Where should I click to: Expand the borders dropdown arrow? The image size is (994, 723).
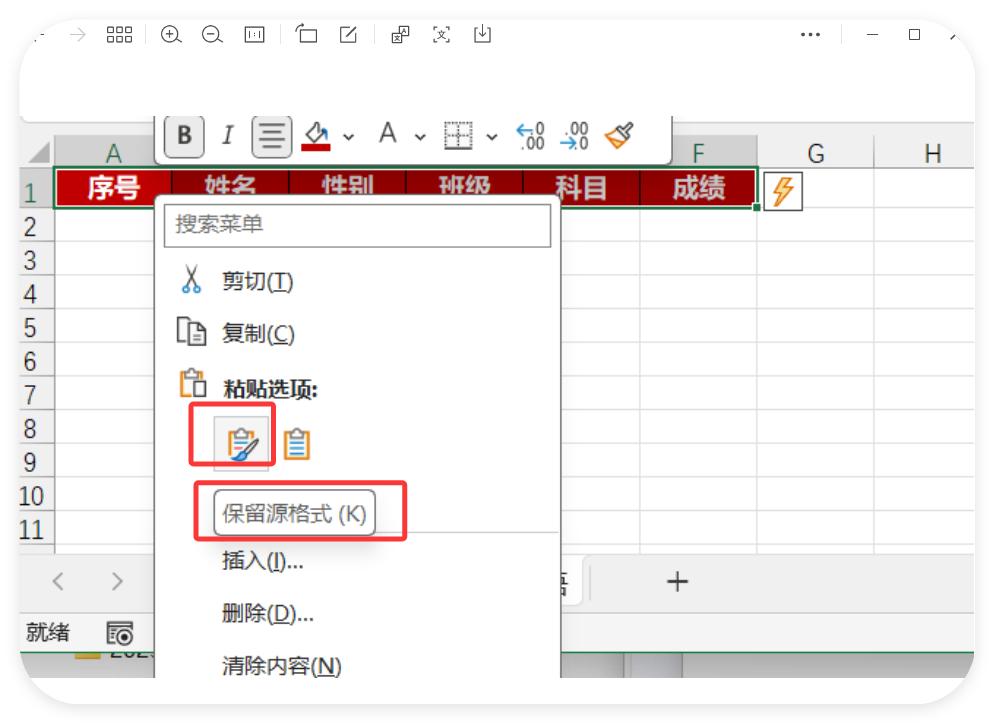(x=492, y=137)
